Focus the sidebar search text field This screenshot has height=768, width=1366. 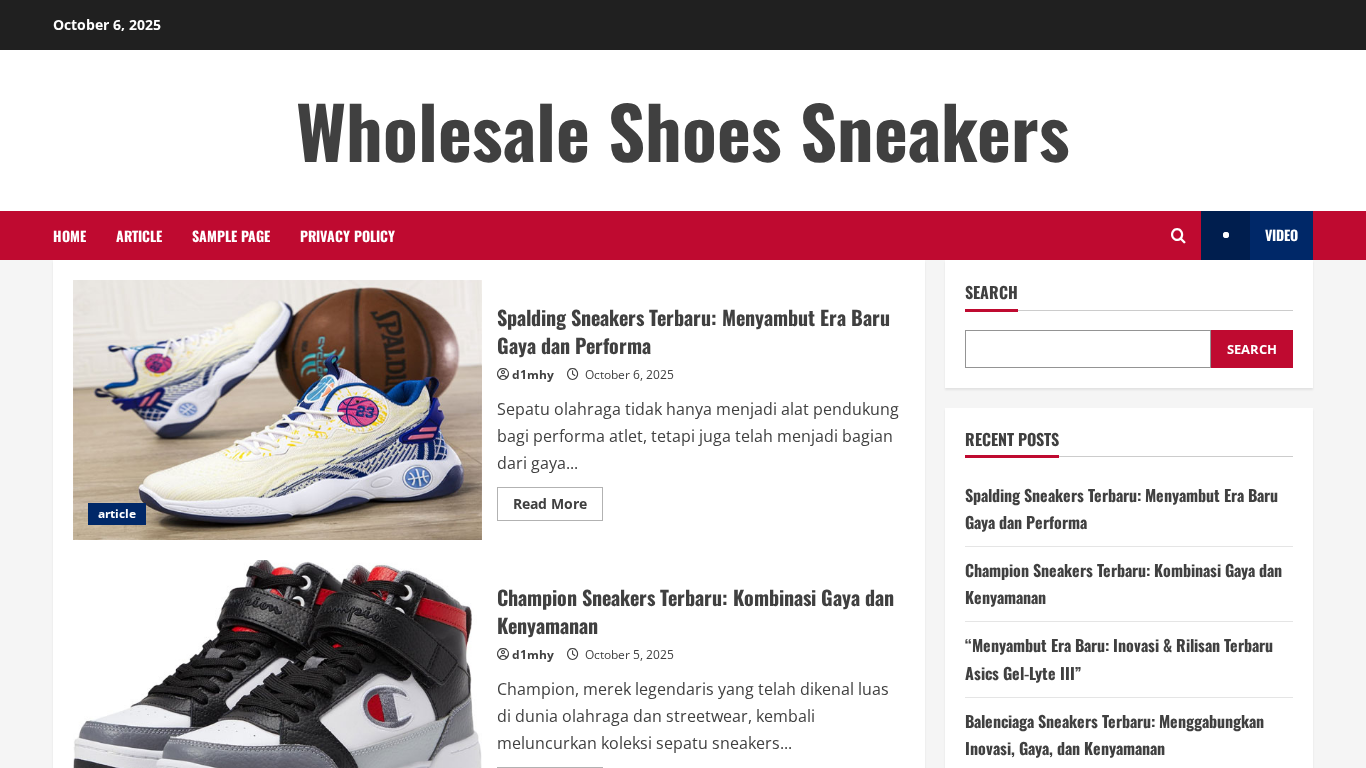click(x=1088, y=349)
